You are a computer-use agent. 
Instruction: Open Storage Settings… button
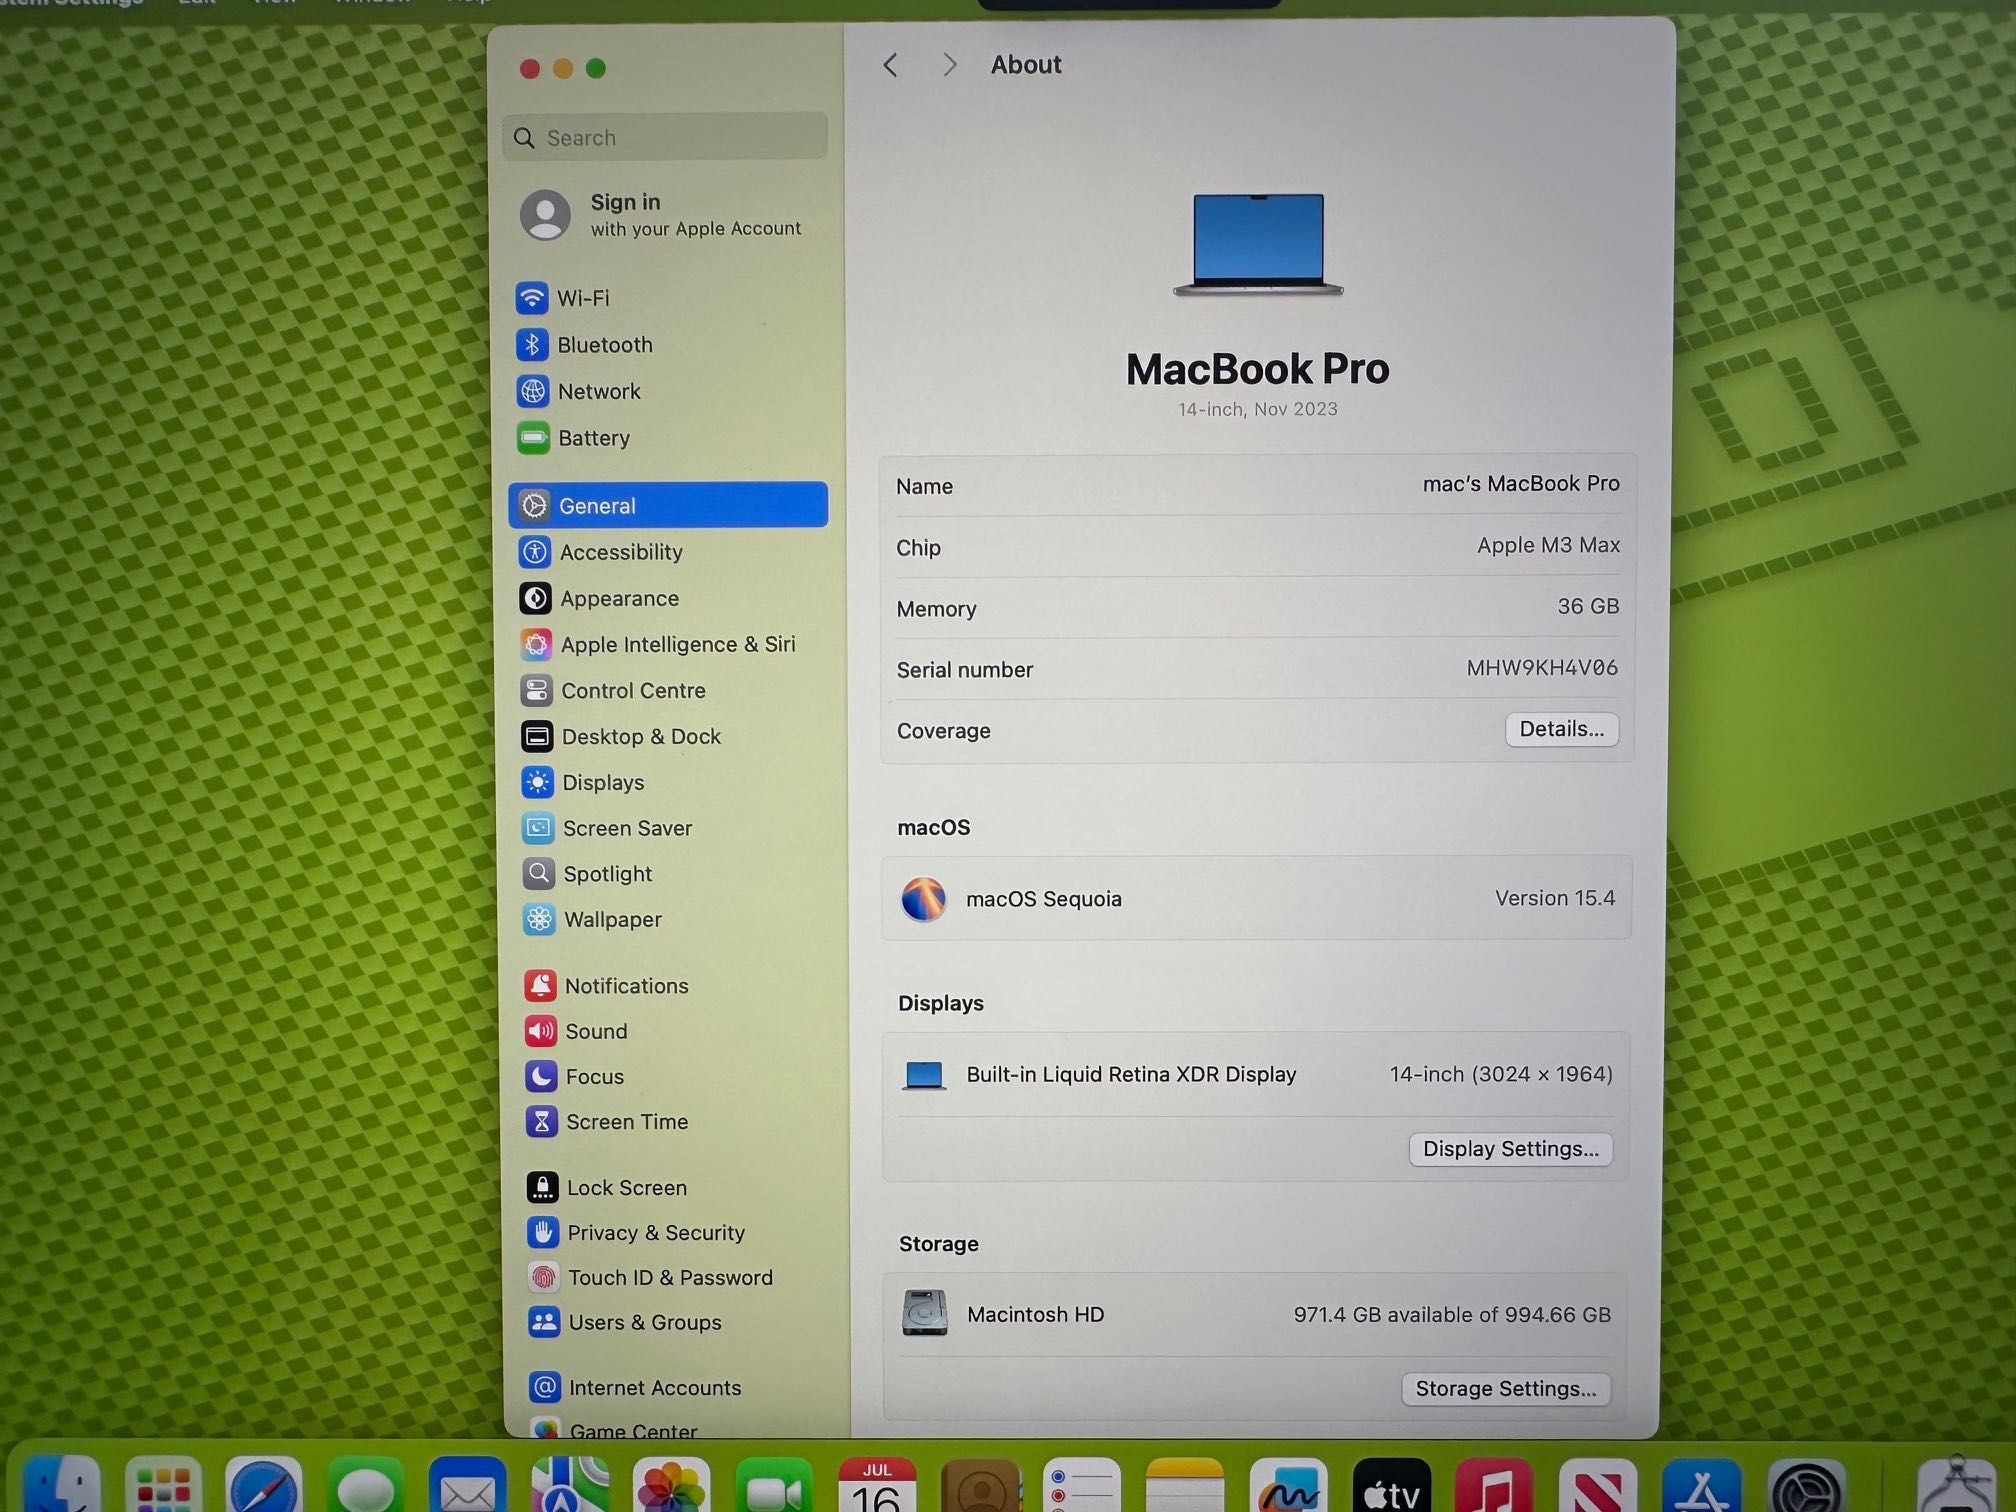[1505, 1389]
